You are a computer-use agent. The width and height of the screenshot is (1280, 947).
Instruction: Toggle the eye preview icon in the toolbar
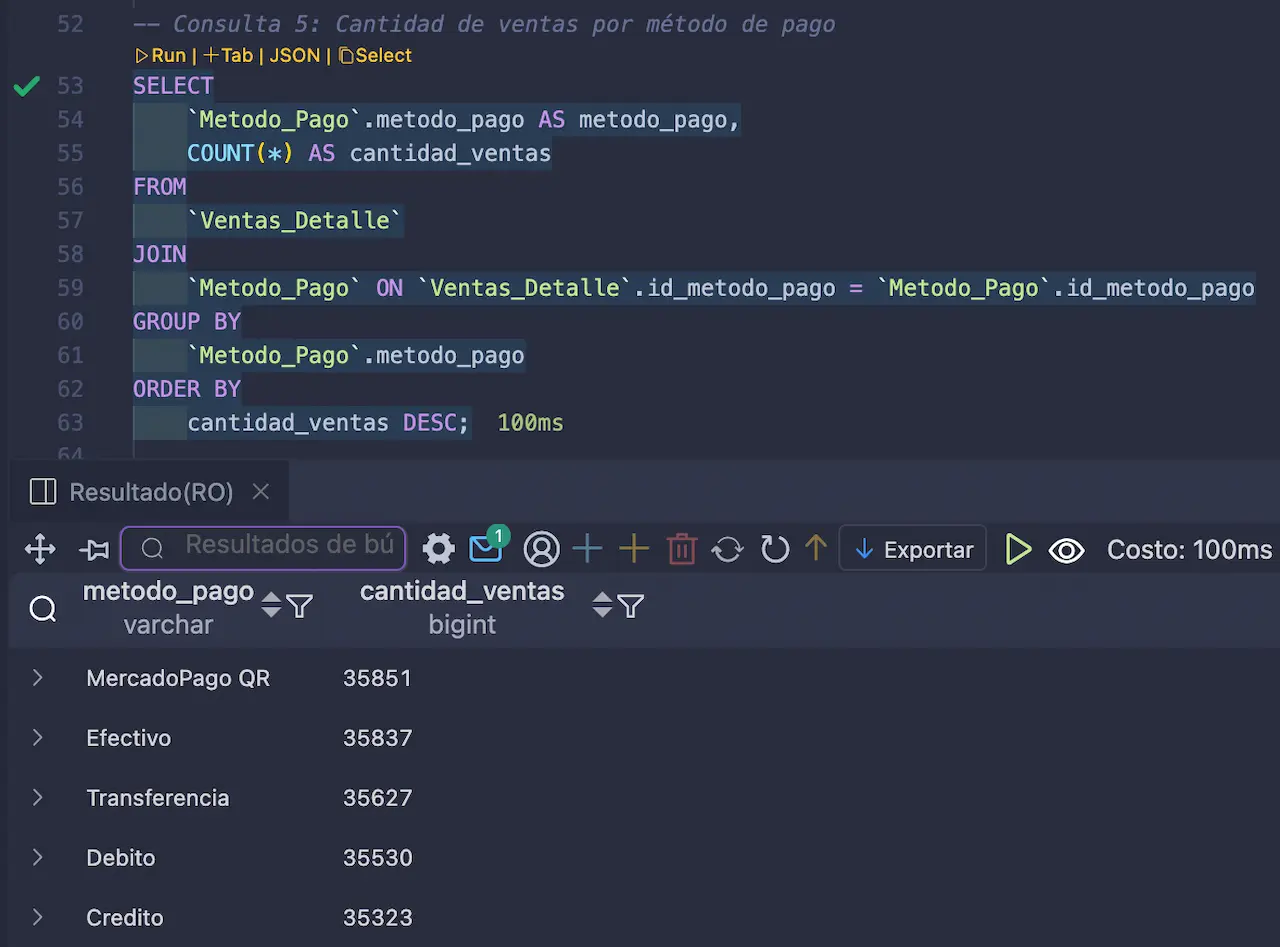[1066, 549]
